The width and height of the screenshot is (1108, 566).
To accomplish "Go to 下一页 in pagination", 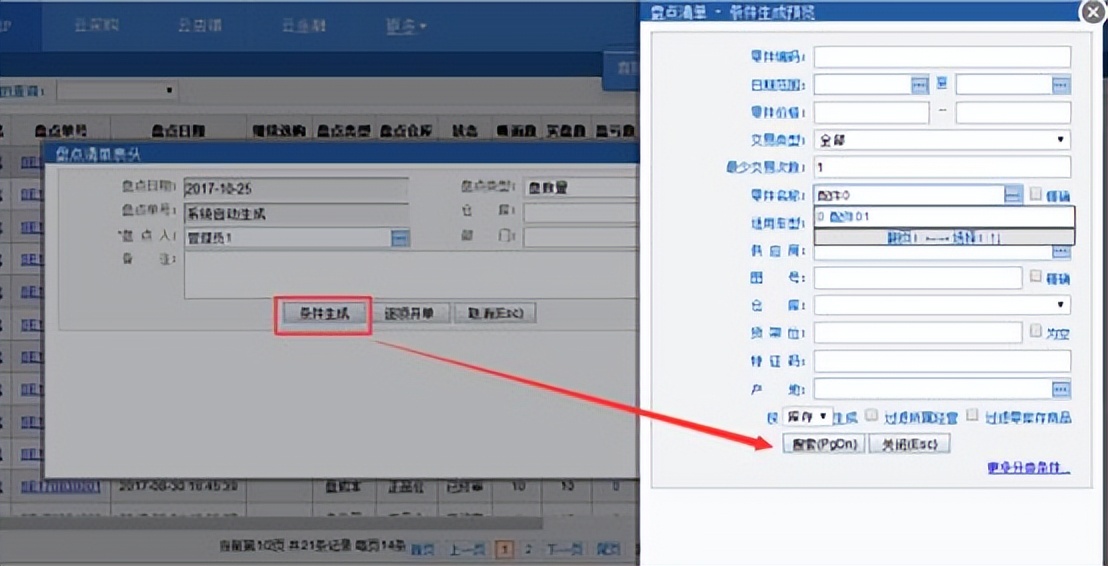I will pyautogui.click(x=564, y=549).
